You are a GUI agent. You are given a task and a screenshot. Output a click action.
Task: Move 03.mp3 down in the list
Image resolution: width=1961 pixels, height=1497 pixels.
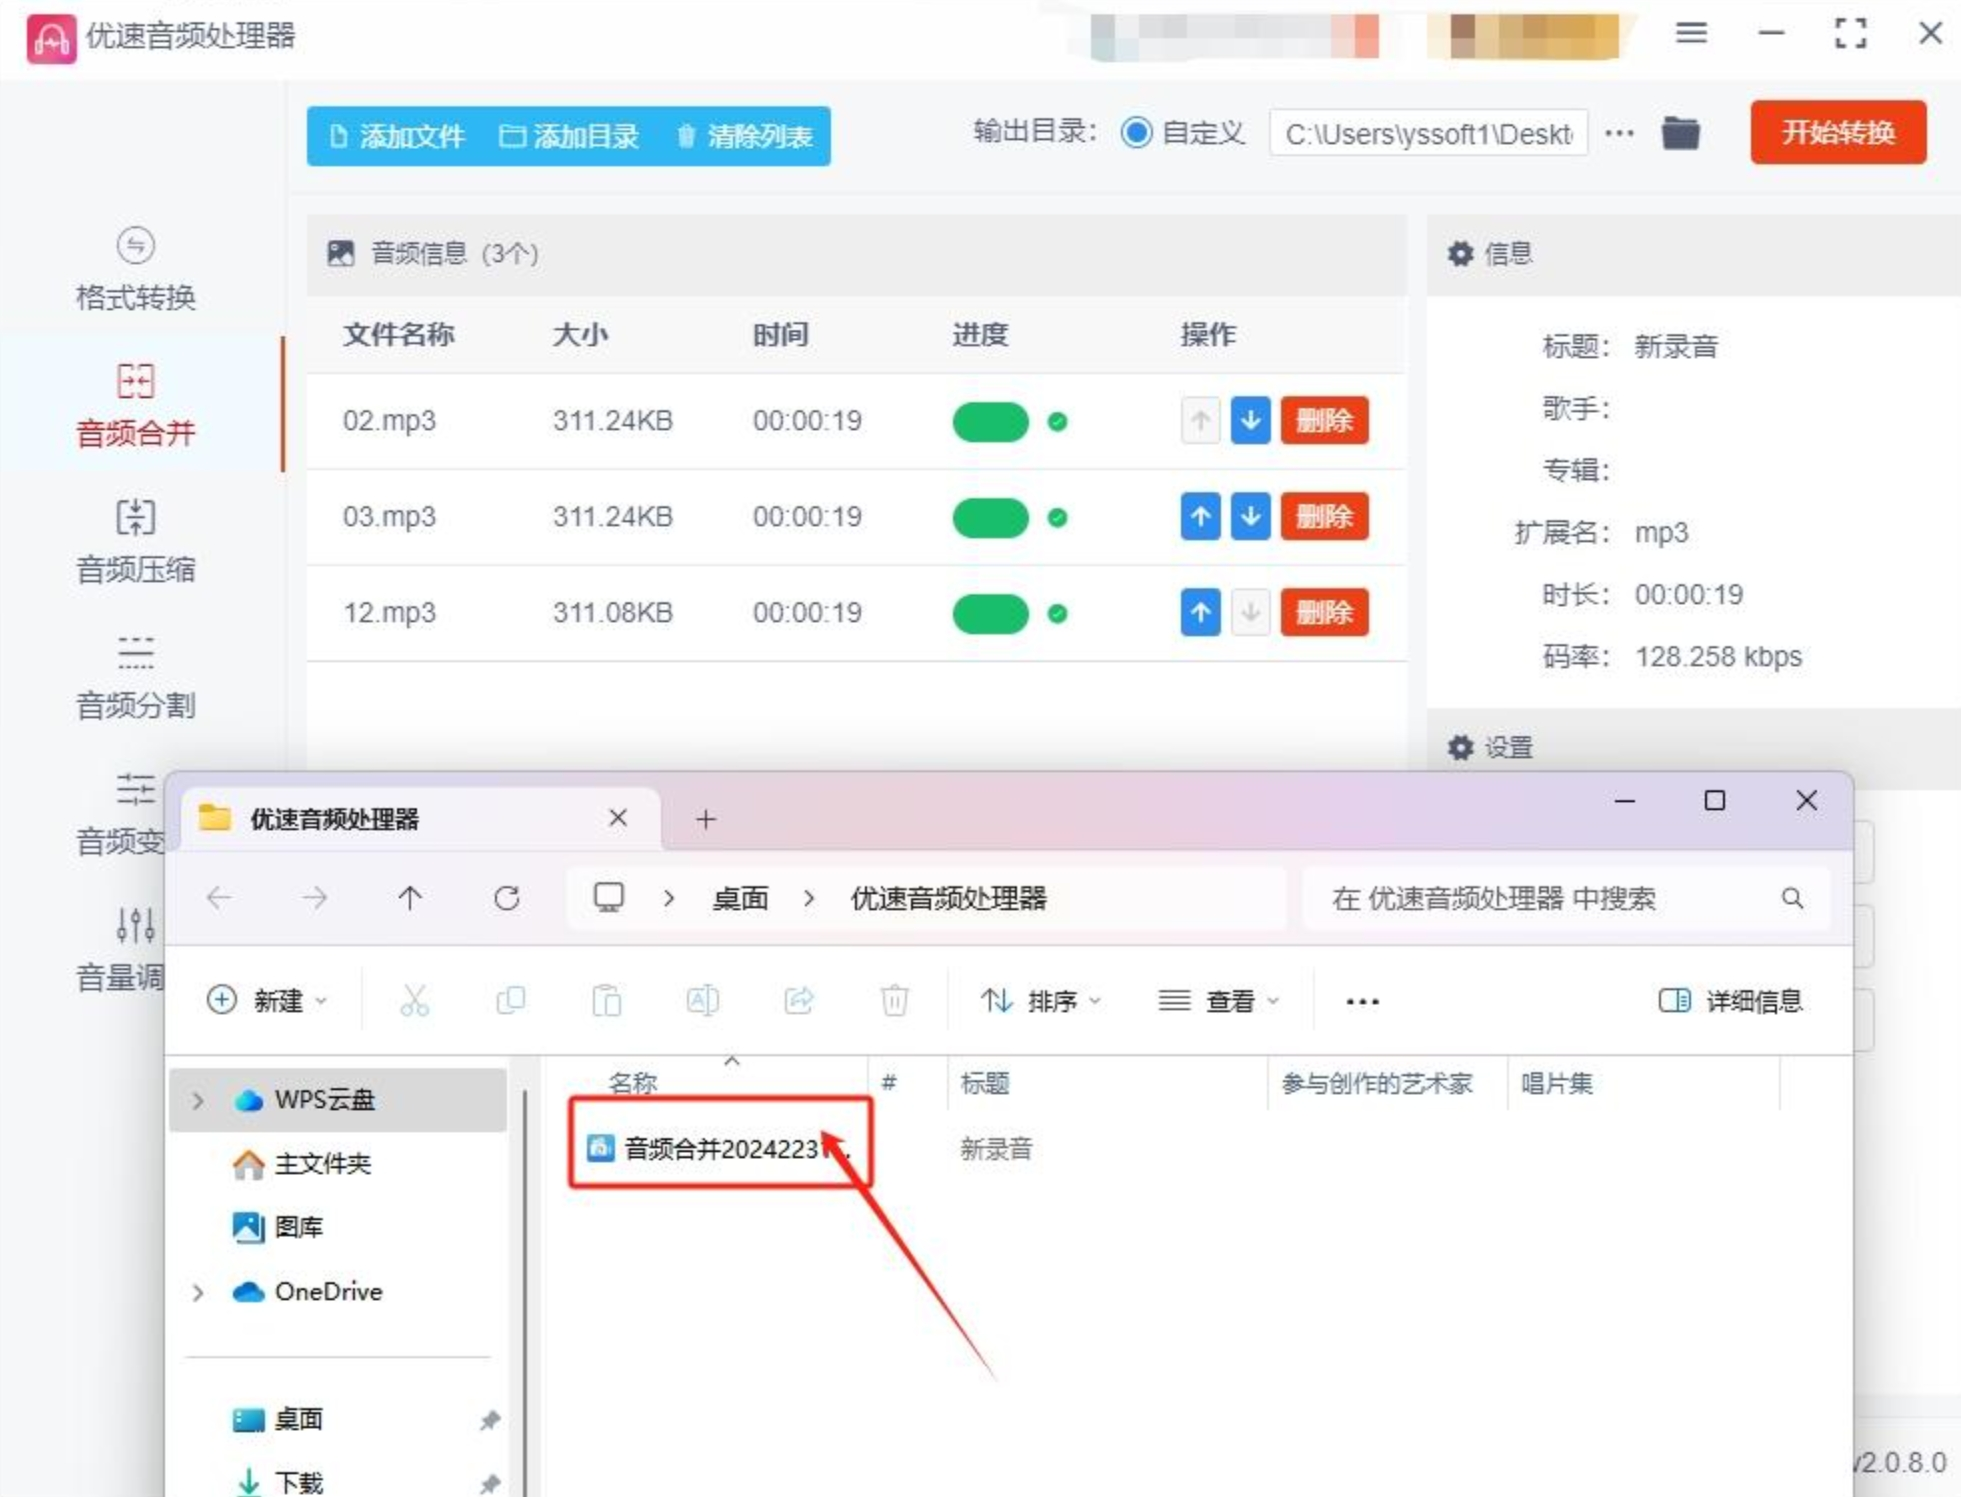point(1250,517)
